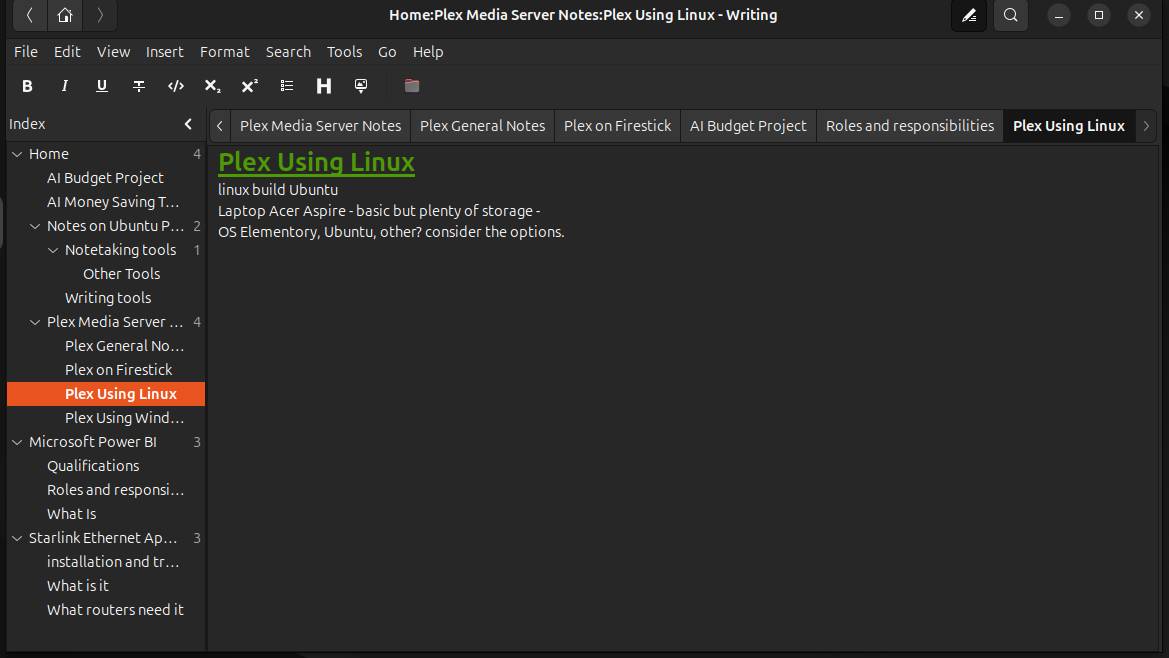Open the Format menu
Viewport: 1169px width, 658px height.
tap(224, 52)
